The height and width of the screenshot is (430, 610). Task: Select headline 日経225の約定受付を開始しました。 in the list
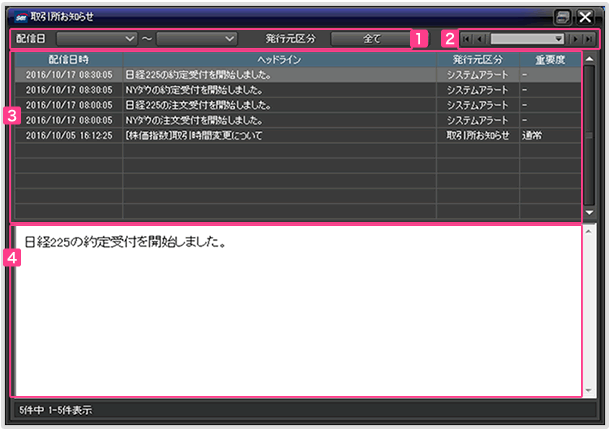point(198,75)
